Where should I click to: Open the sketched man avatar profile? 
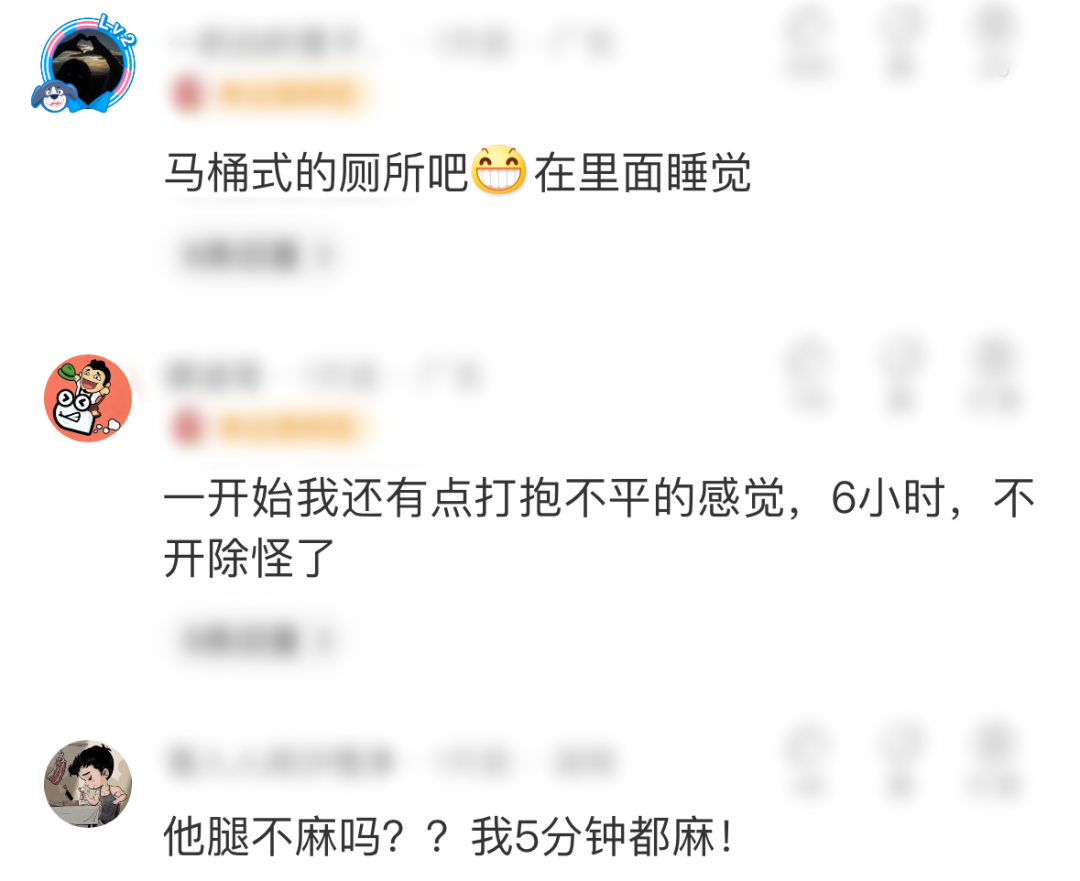click(x=88, y=783)
